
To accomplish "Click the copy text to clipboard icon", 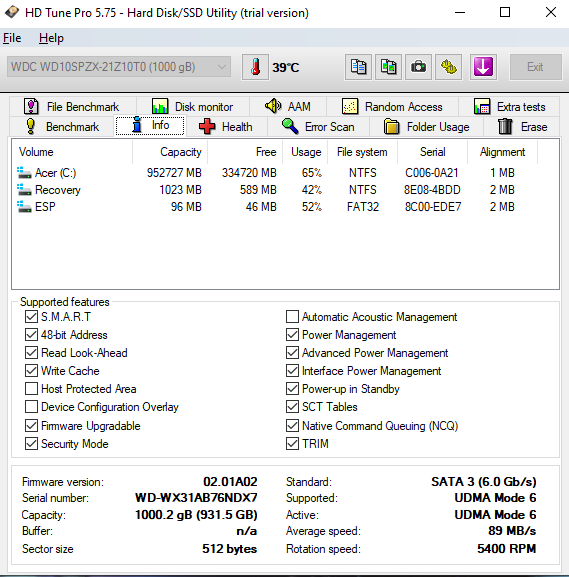I will pos(358,67).
